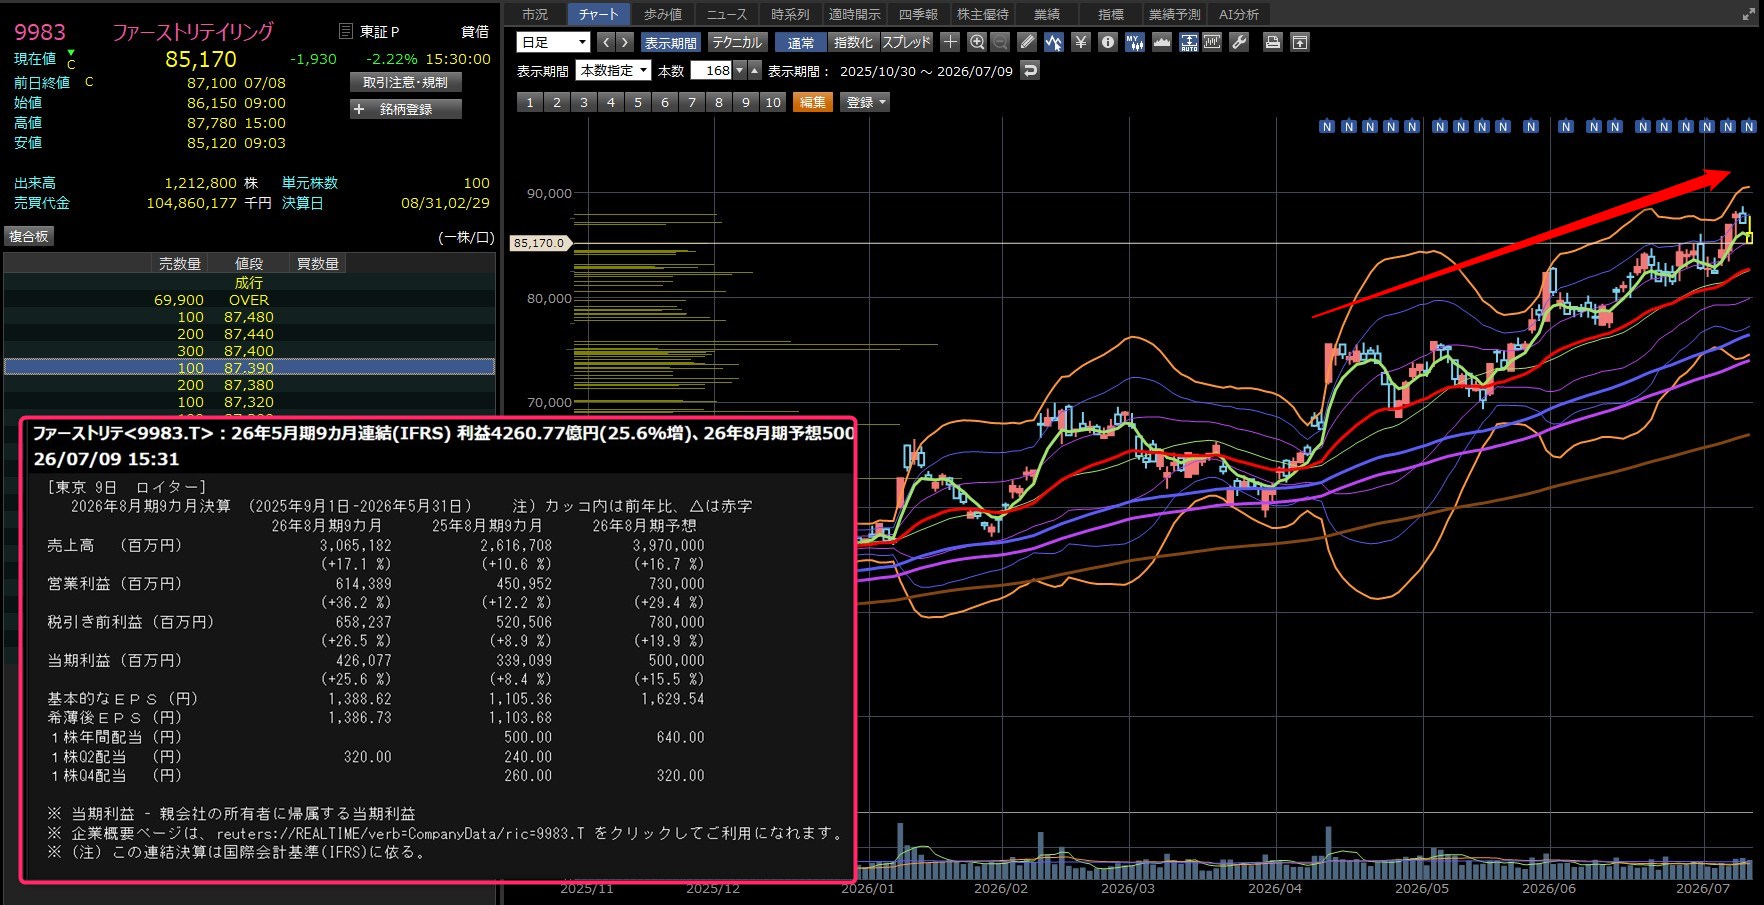1764x905 pixels.
Task: Zoom in on the chart
Action: 977,42
